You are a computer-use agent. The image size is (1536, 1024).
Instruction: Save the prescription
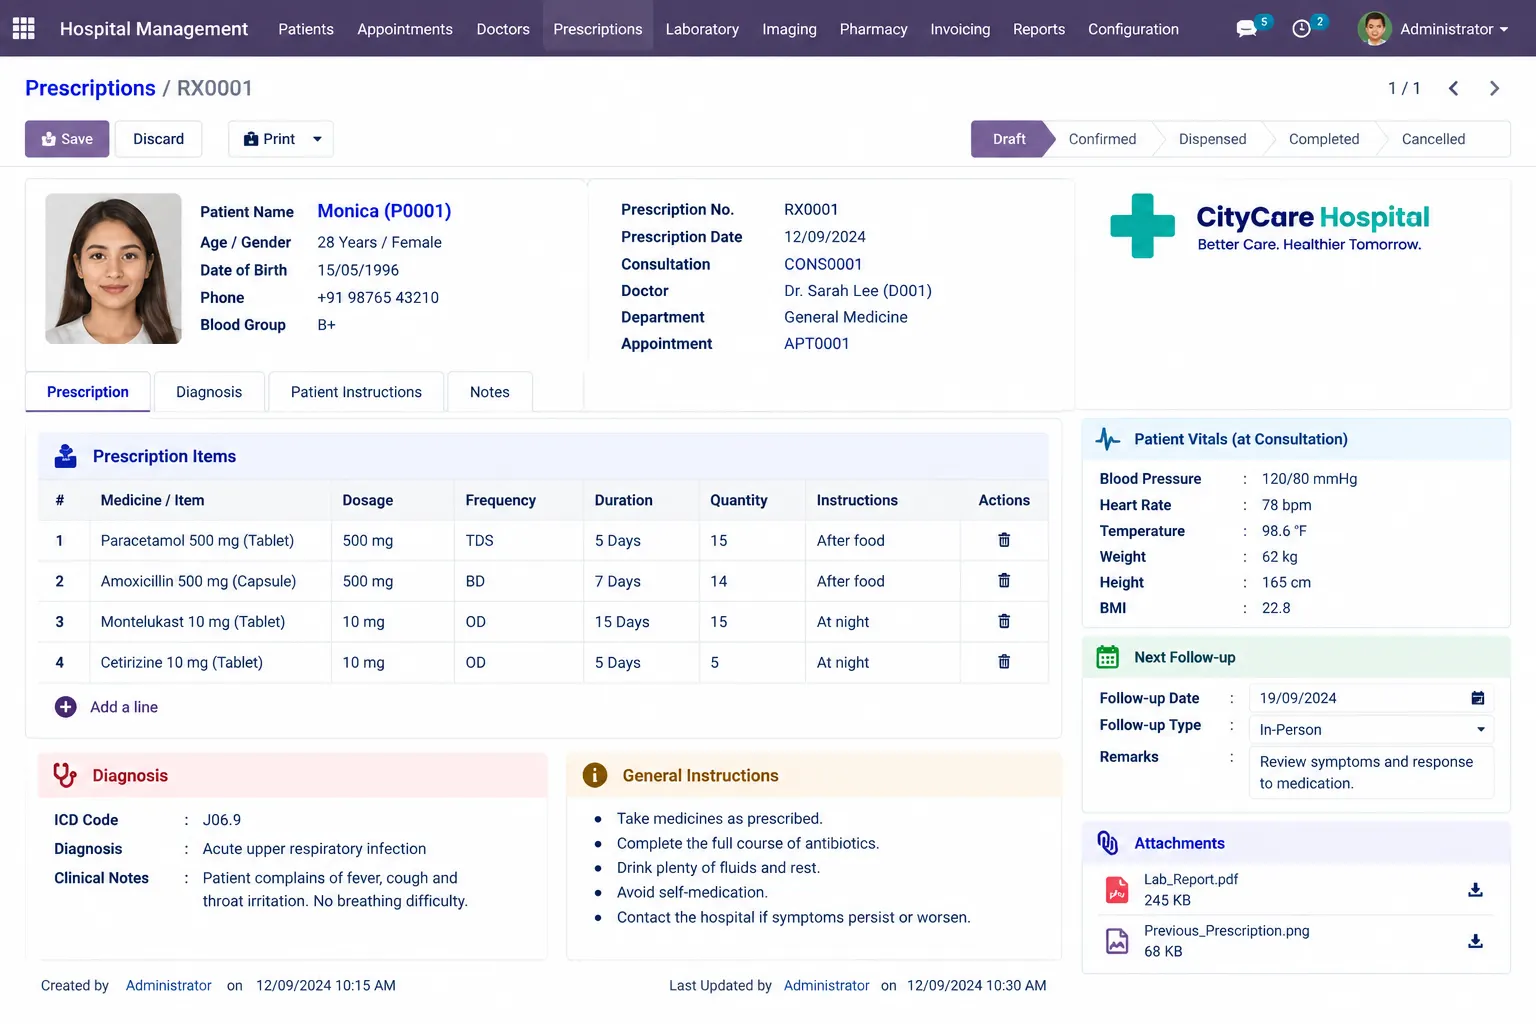67,139
